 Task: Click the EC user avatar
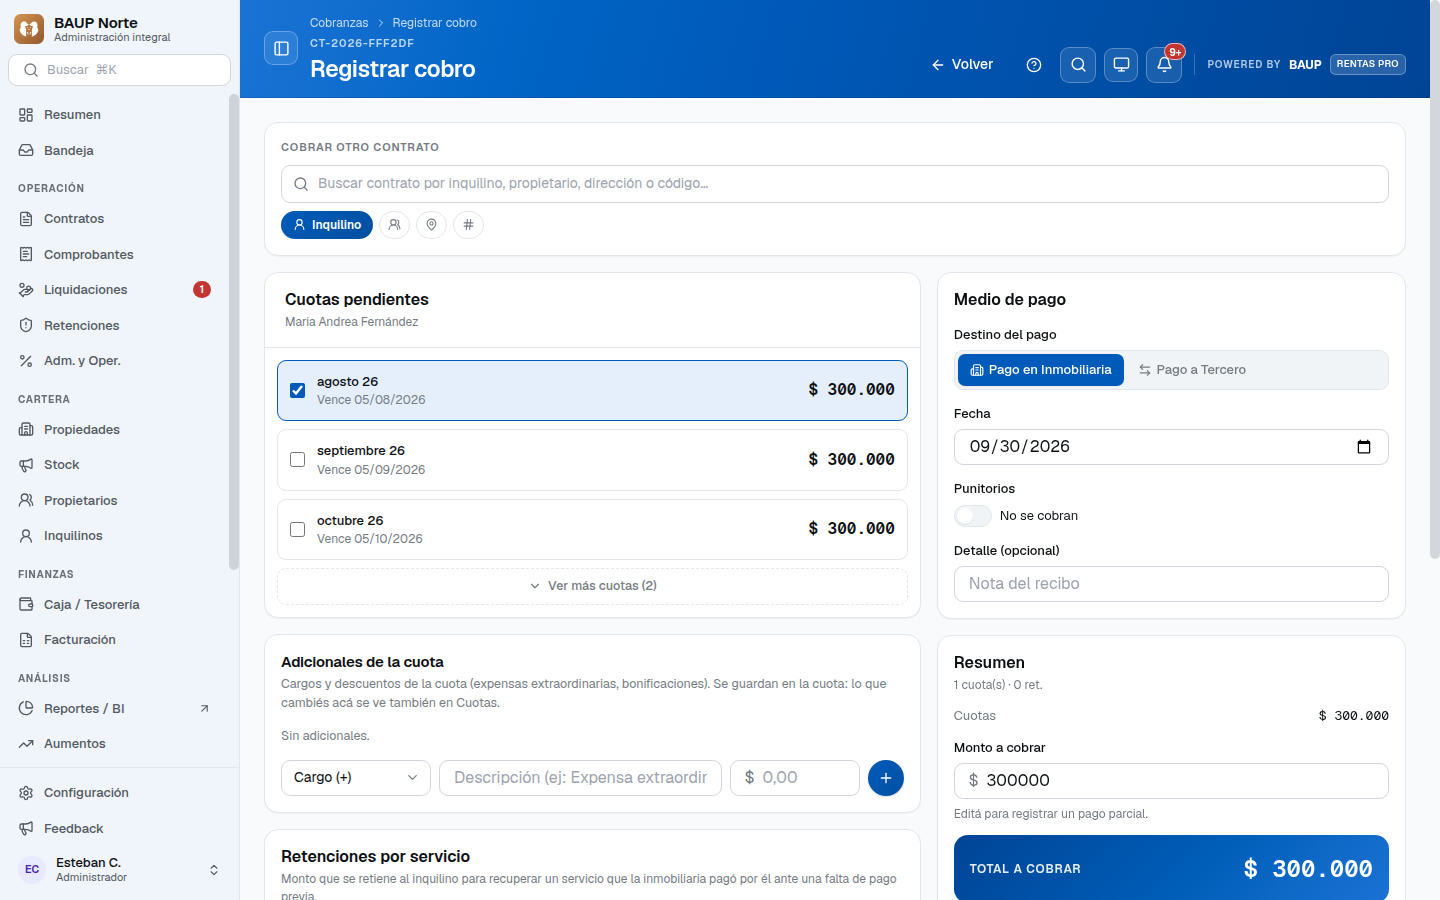pos(32,869)
